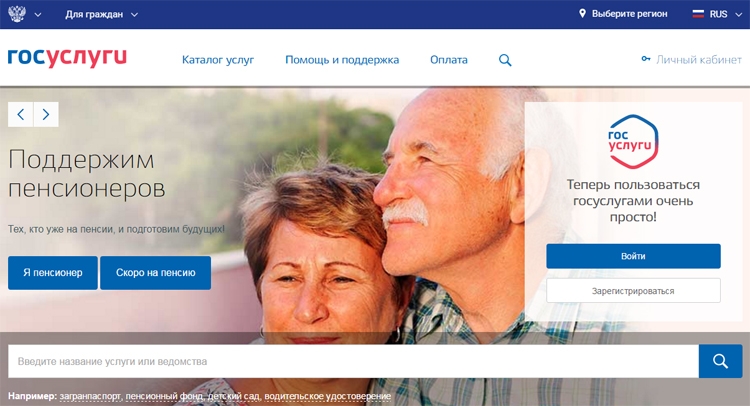Show next banner slide arrow

46,114
